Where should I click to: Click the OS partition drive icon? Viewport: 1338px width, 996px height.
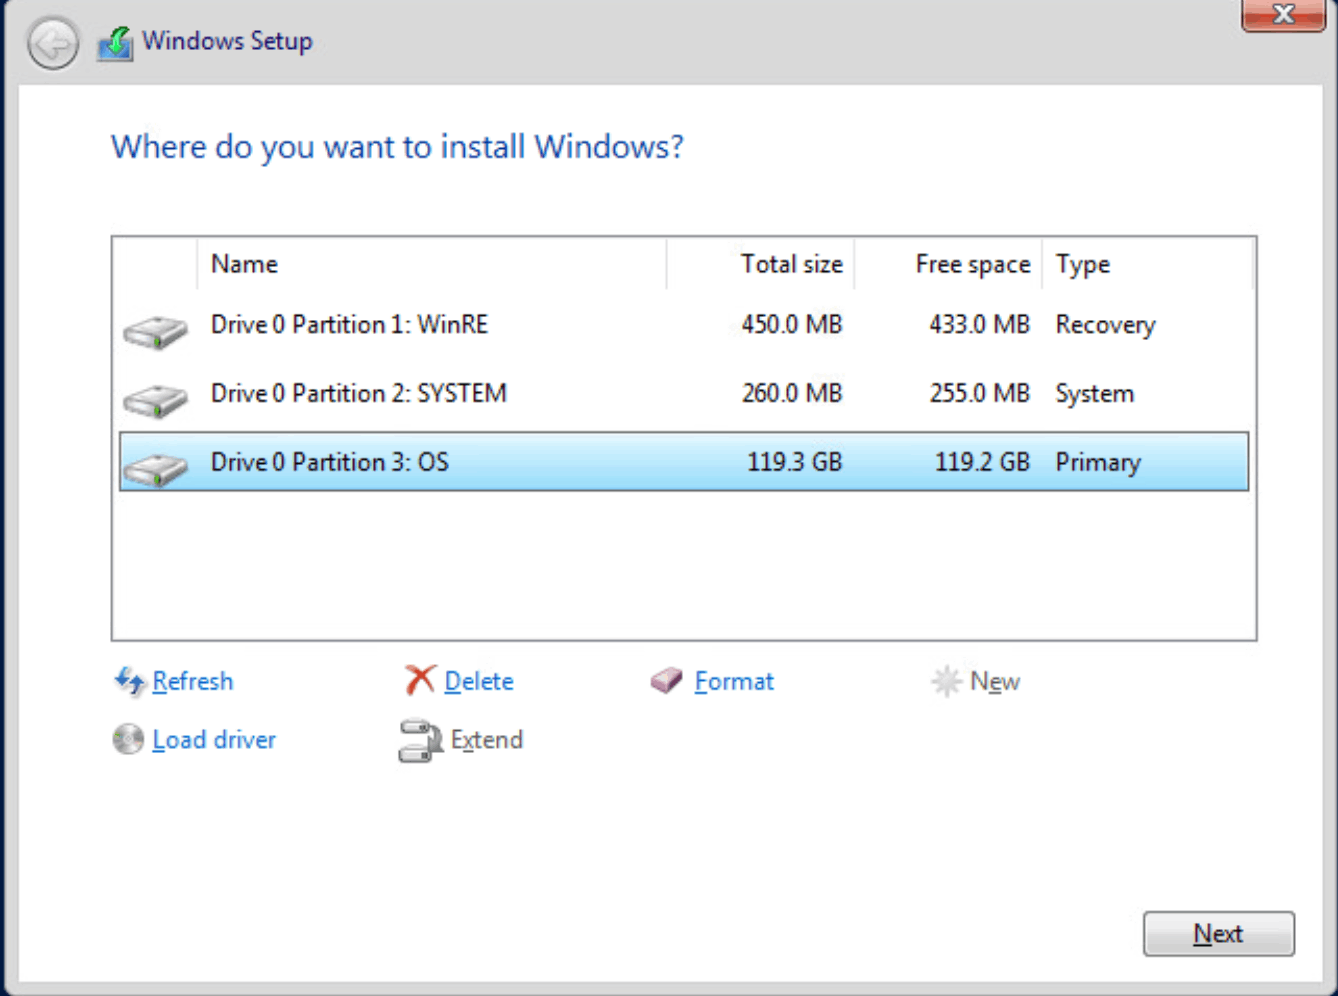click(x=155, y=468)
